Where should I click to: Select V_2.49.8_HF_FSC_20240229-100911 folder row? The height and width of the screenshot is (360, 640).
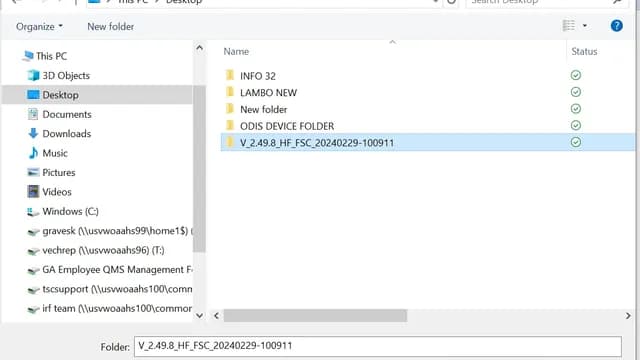[427, 142]
